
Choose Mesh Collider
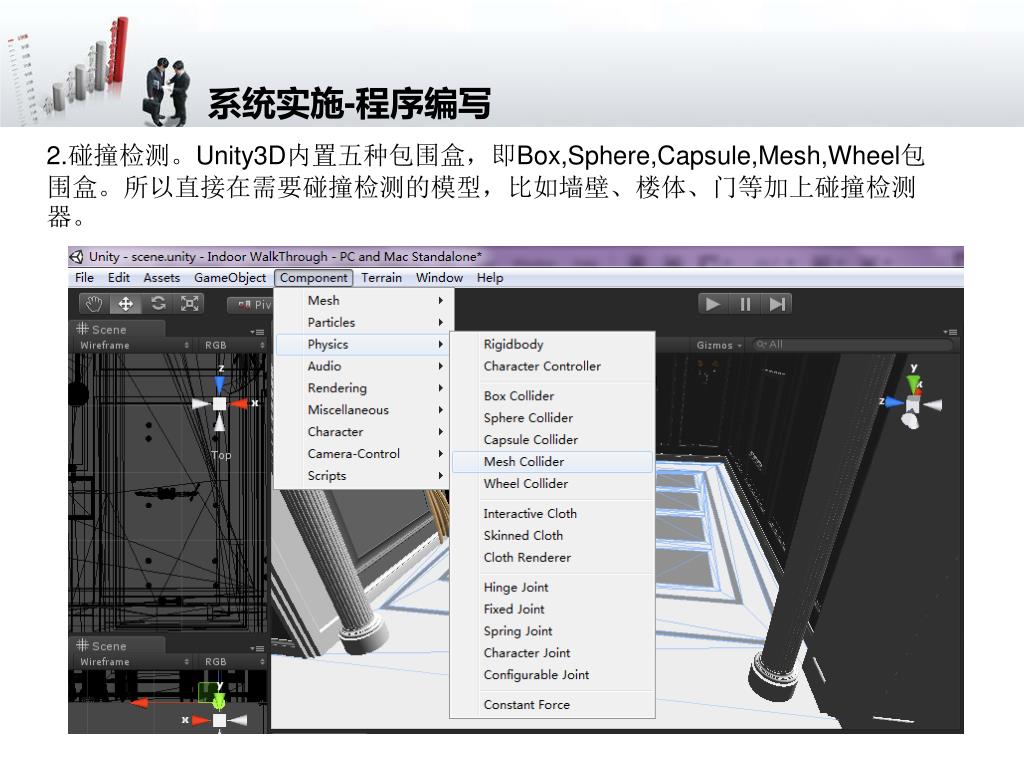552,462
